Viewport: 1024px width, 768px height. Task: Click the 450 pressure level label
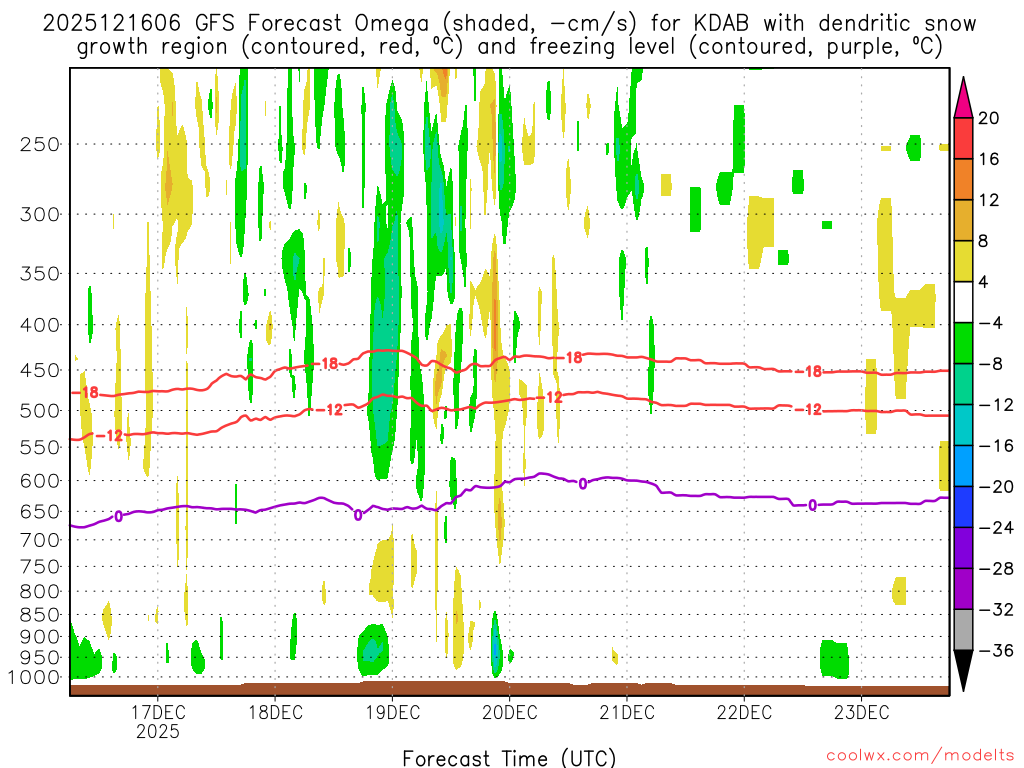(40, 370)
